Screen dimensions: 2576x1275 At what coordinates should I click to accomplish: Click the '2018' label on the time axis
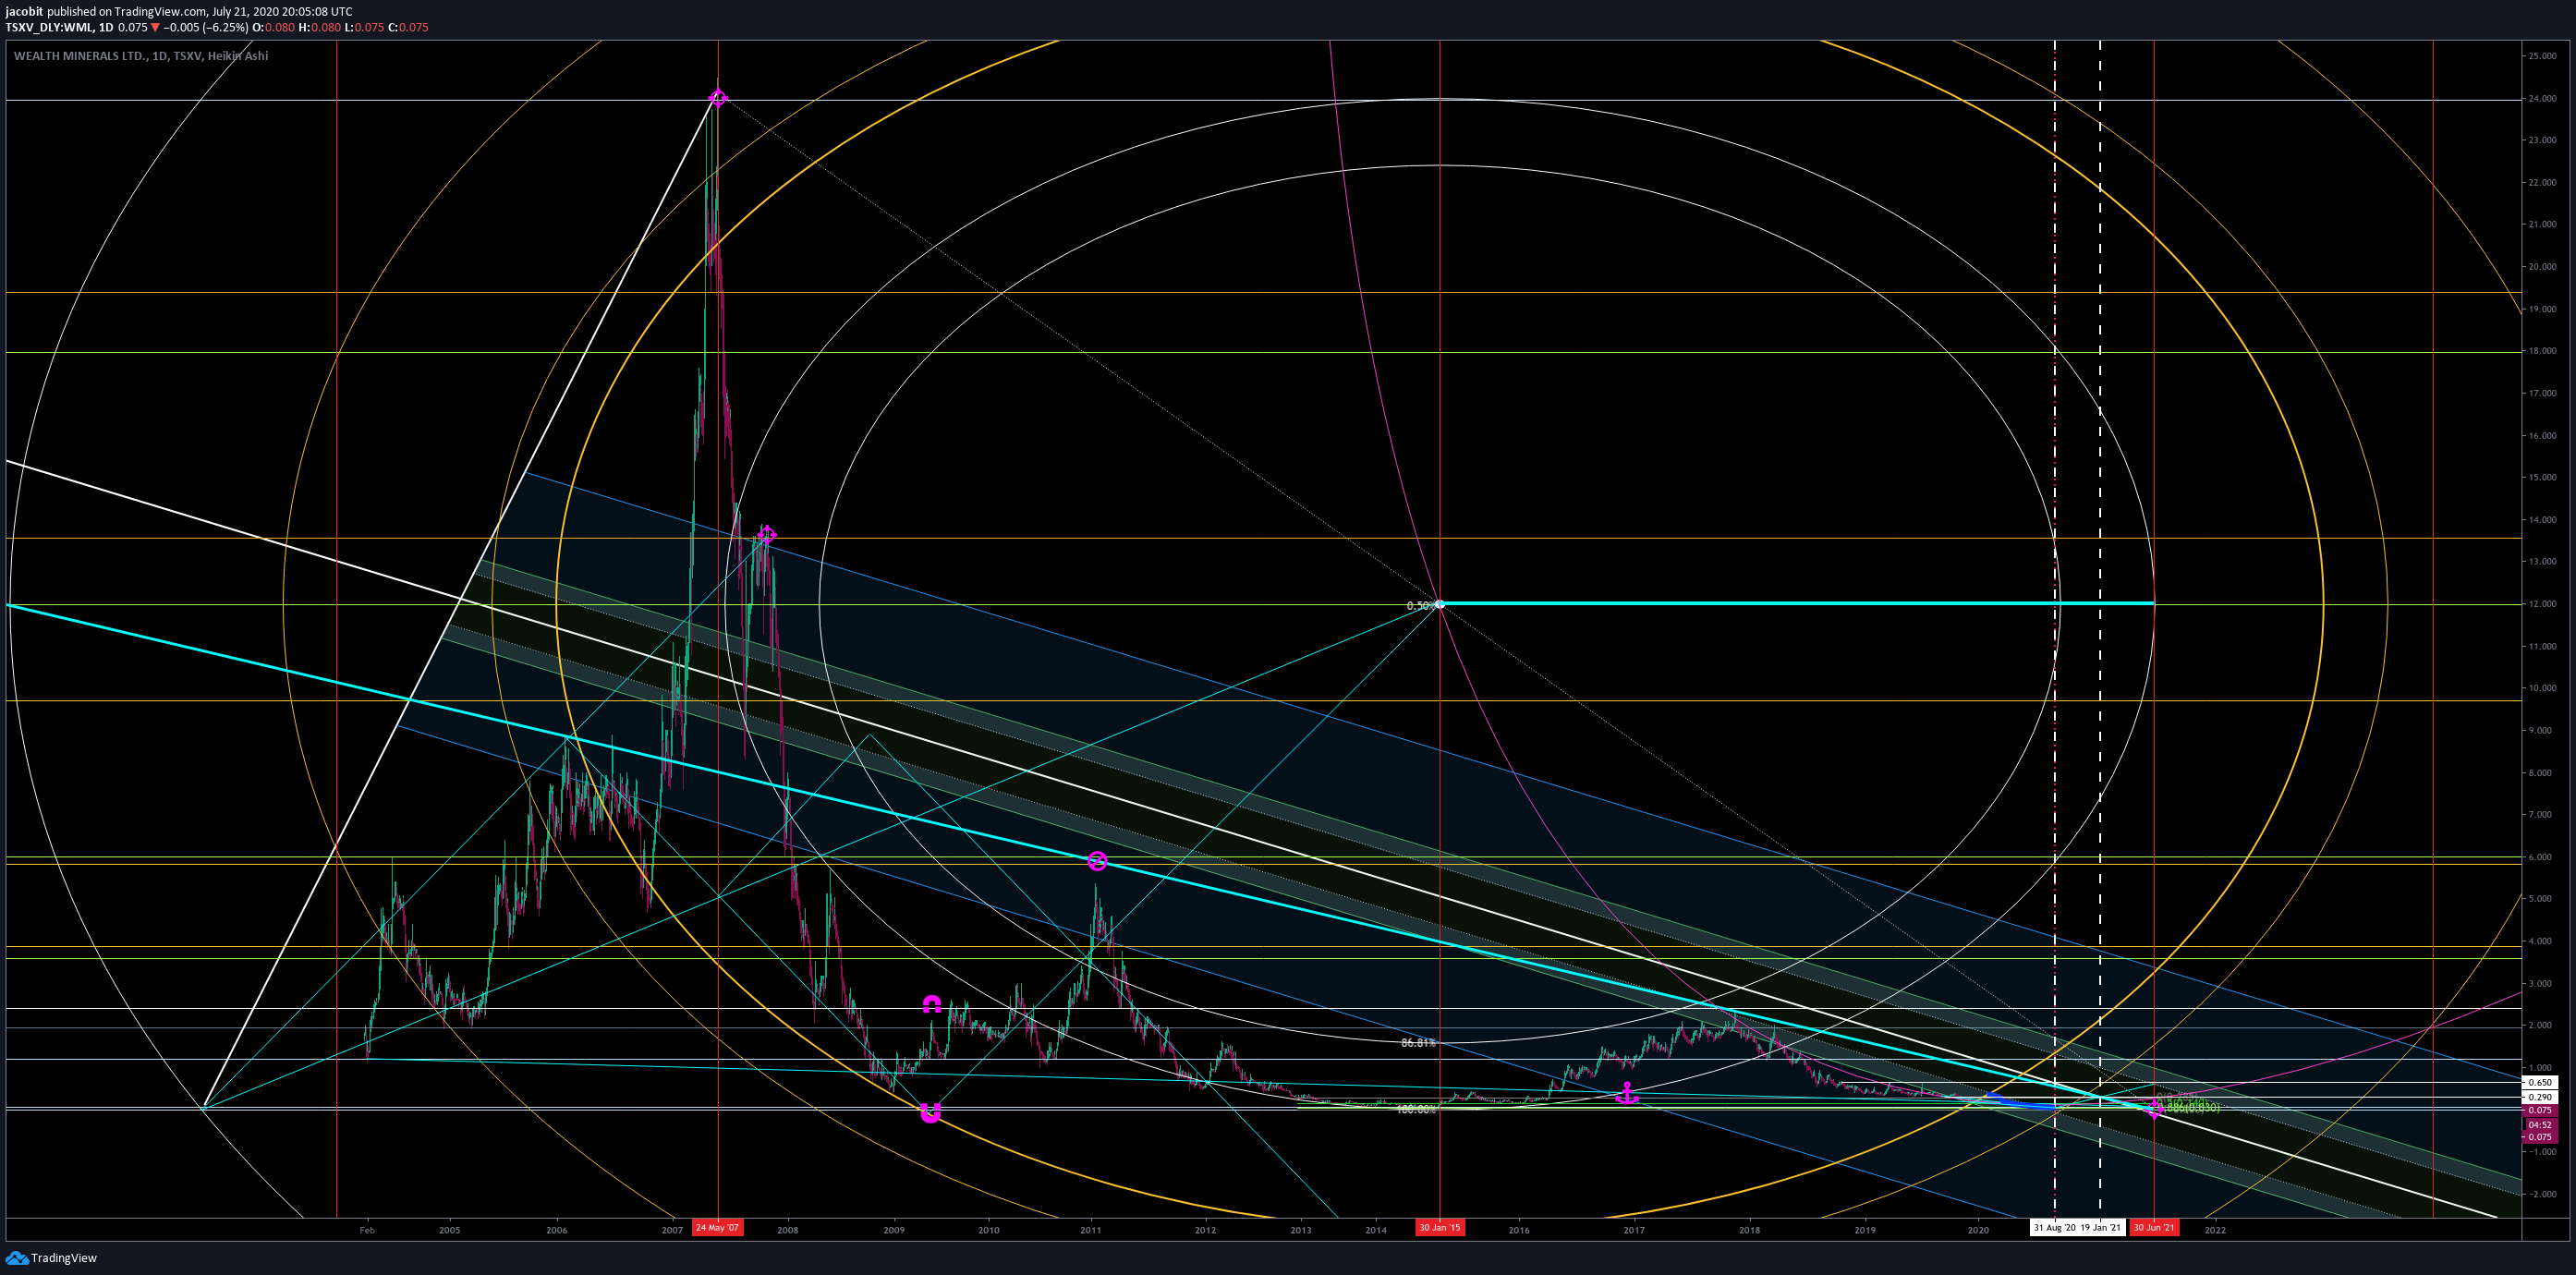1749,1230
